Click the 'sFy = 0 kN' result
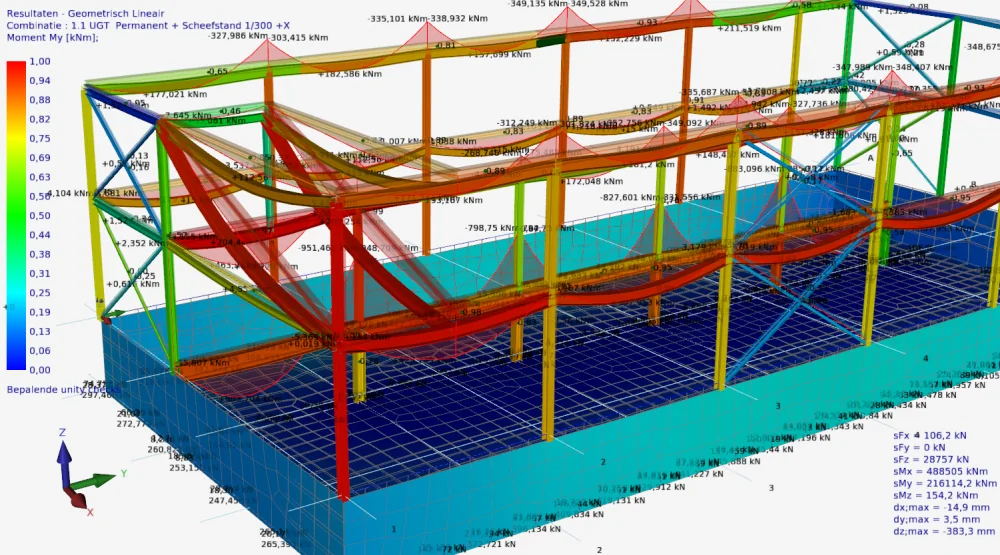Viewport: 1000px width, 555px height. pos(919,447)
